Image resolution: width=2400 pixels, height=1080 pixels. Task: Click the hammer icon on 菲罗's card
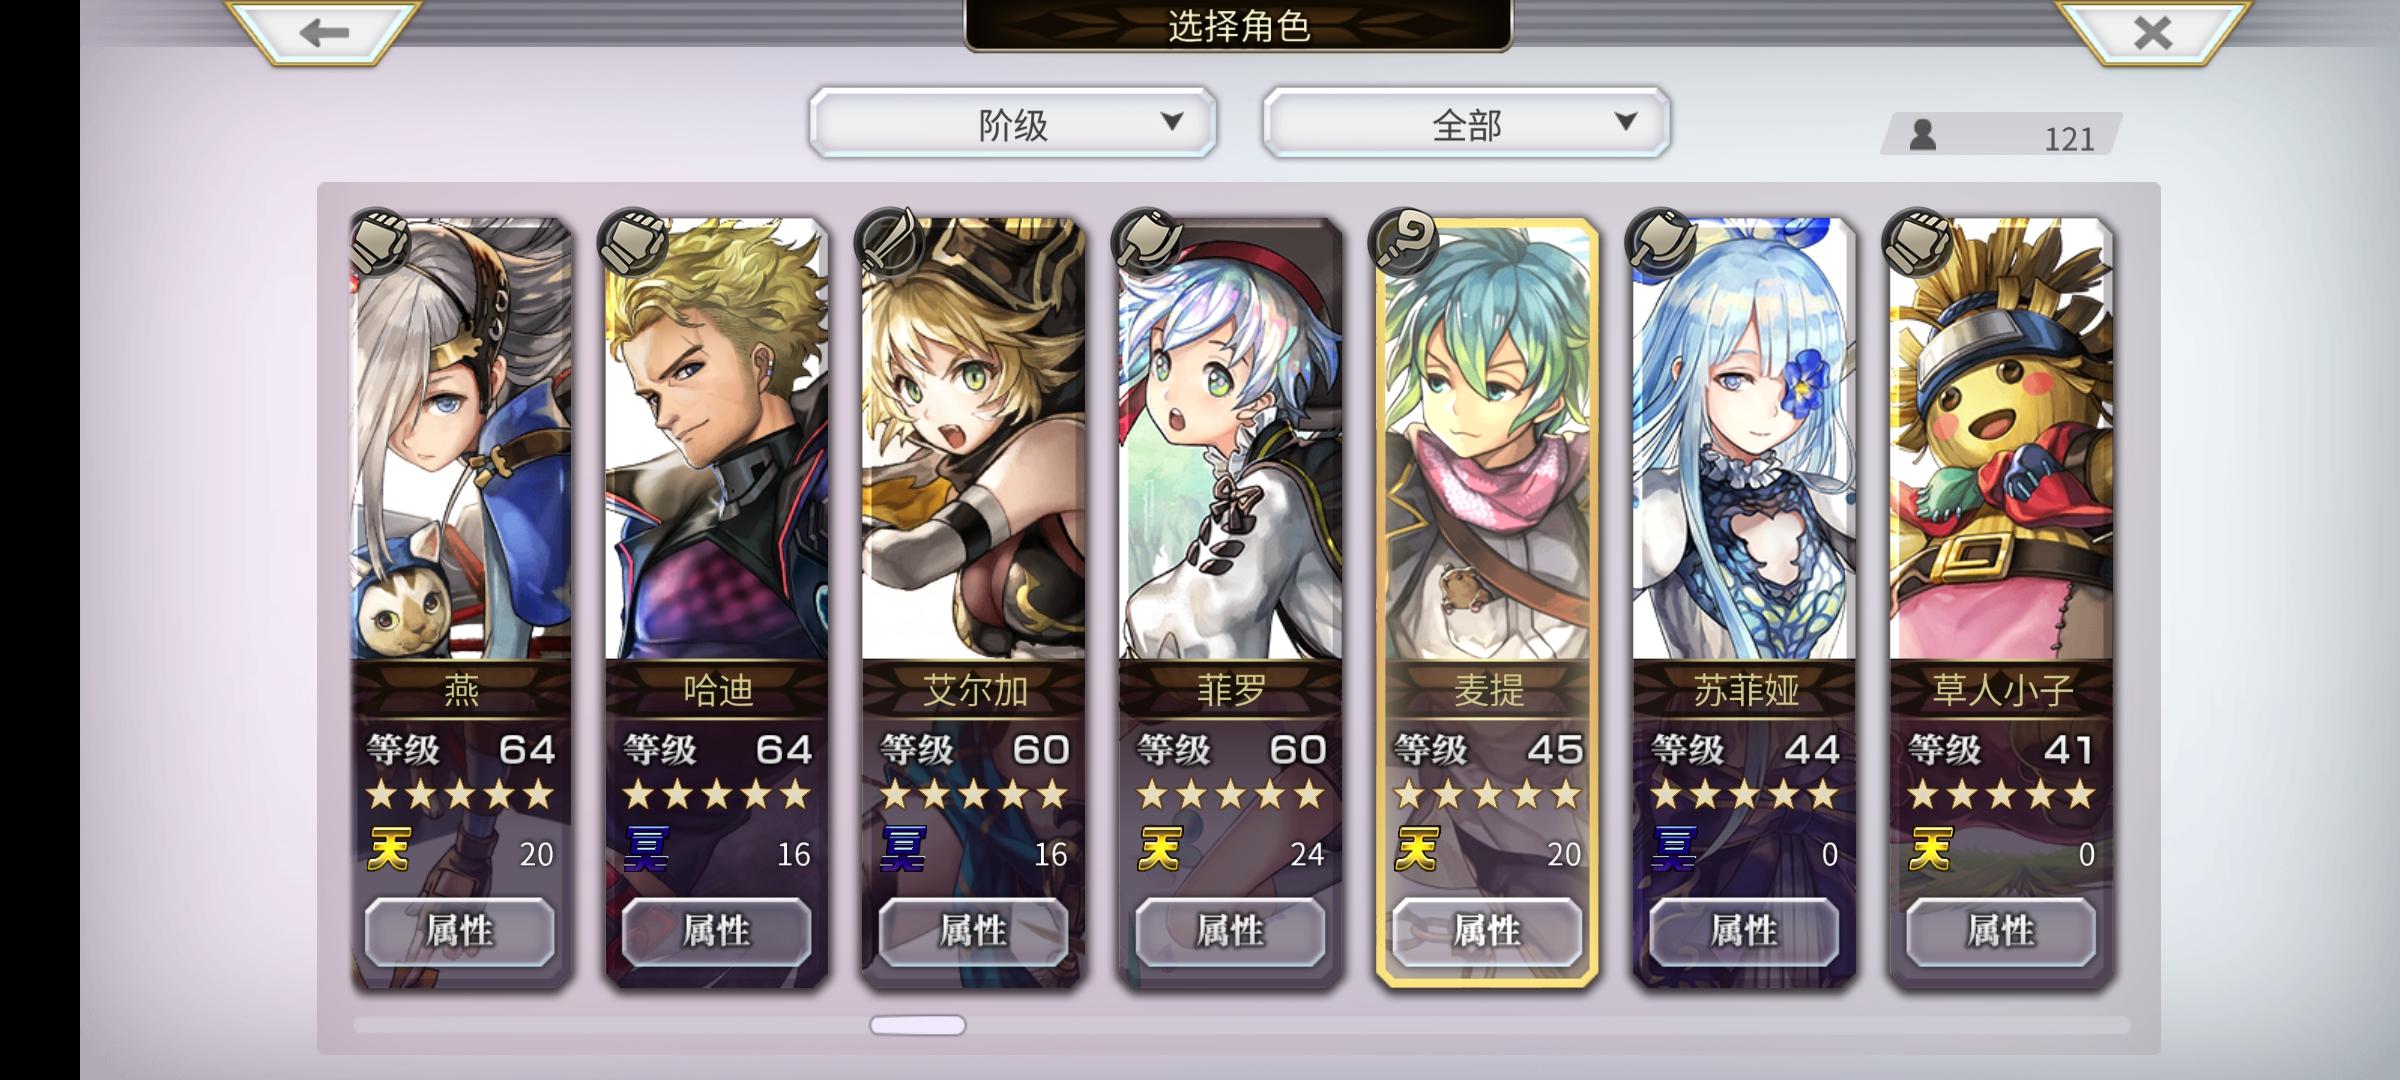(x=1146, y=241)
